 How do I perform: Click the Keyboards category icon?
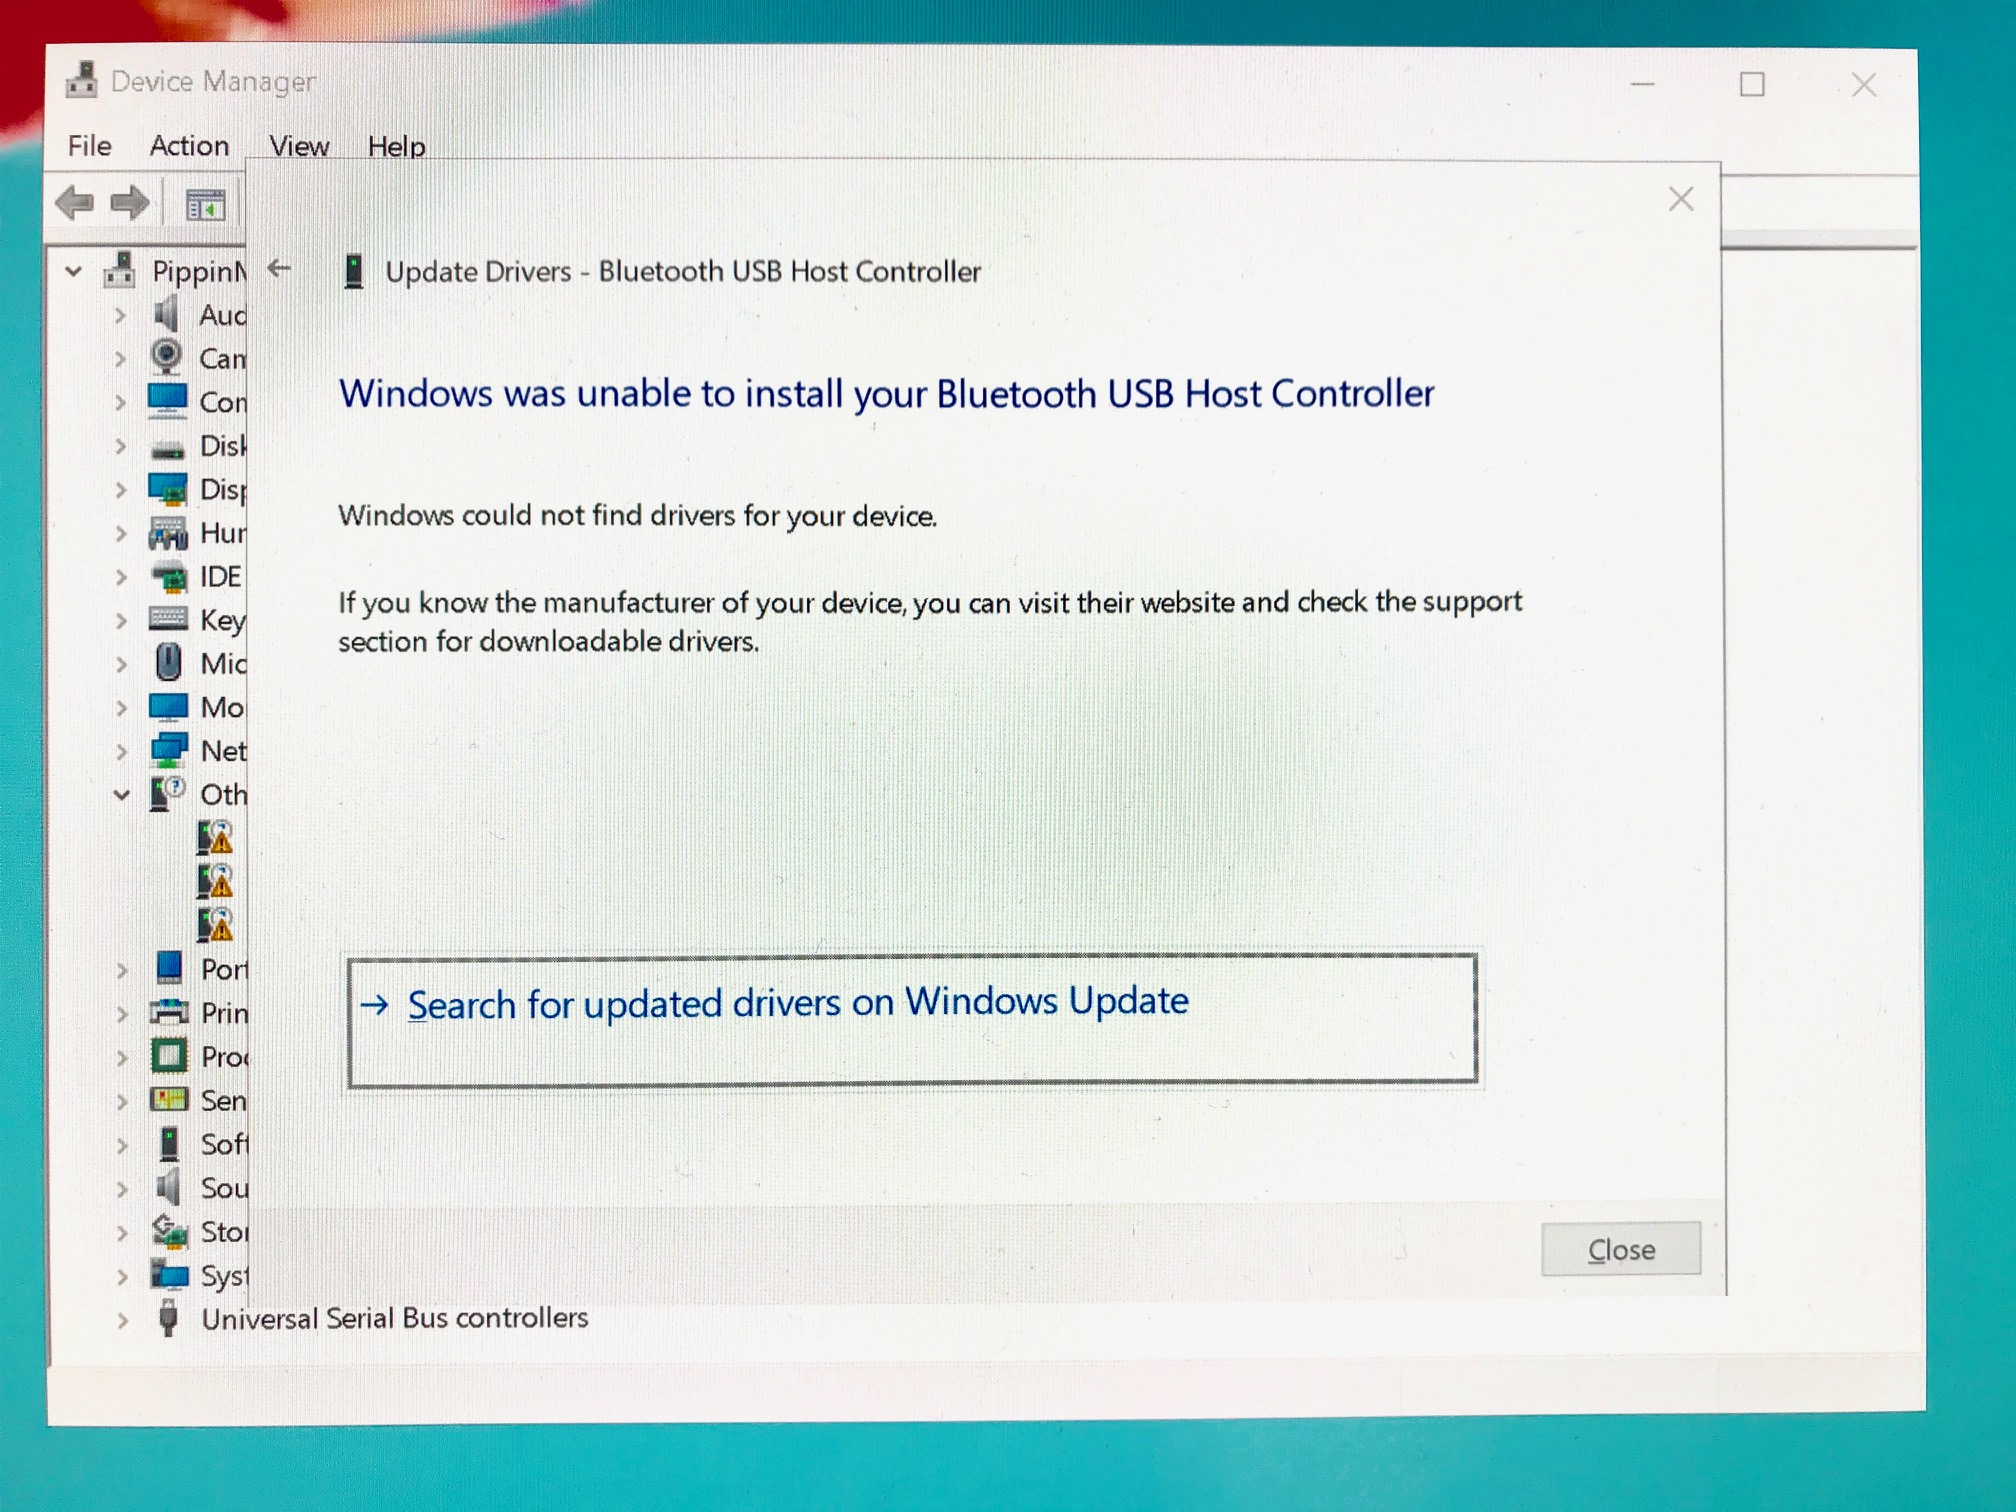[170, 620]
